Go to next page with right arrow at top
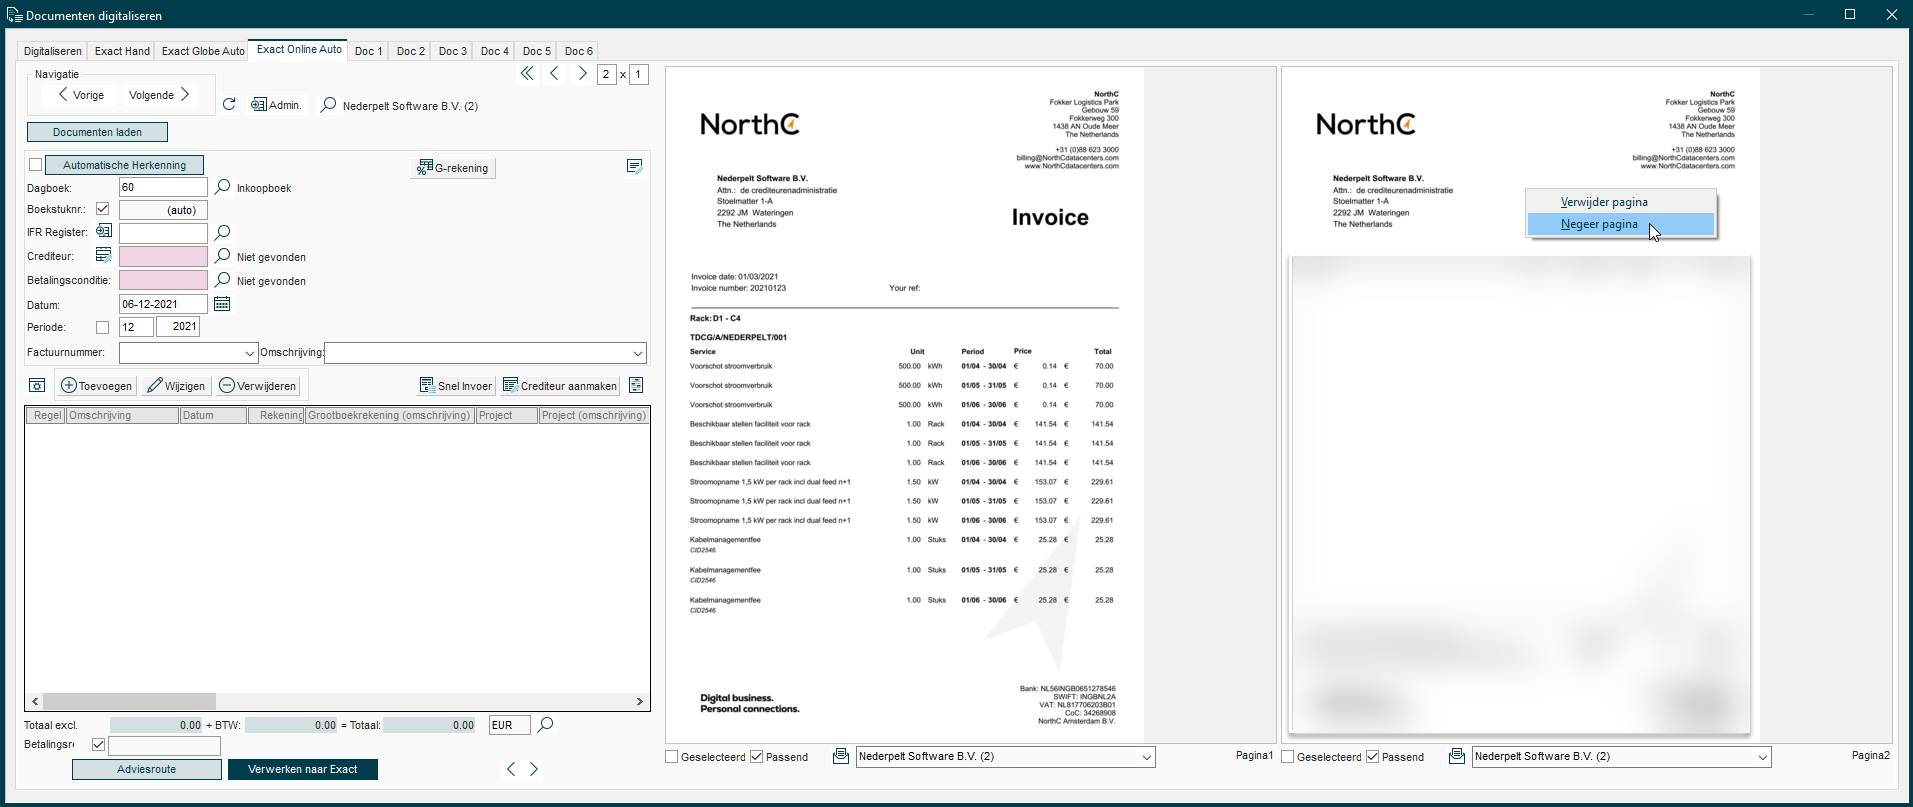 [582, 73]
